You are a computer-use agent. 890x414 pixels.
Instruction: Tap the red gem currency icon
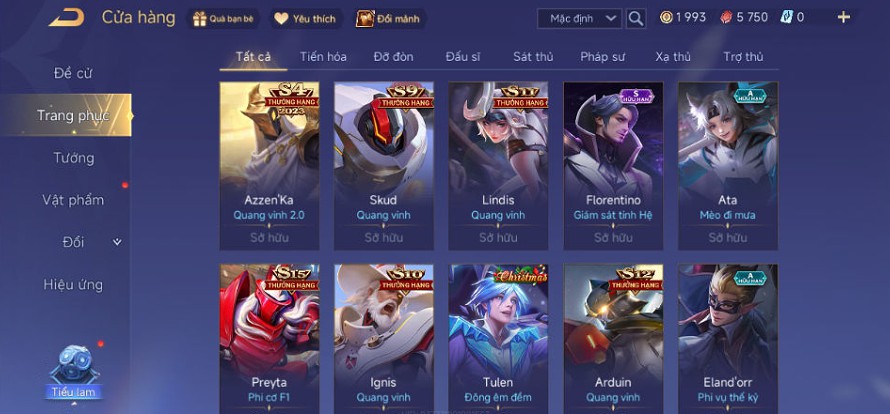[727, 18]
